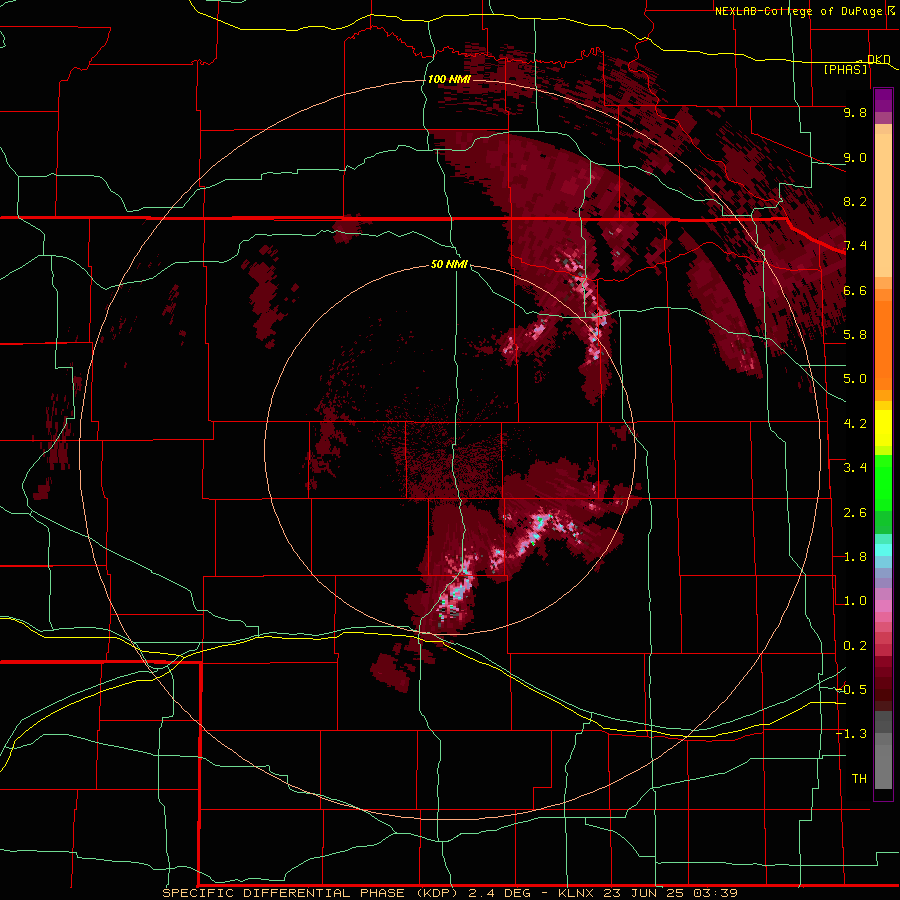
Task: Click the 6.6 legend value
Action: [x=855, y=290]
